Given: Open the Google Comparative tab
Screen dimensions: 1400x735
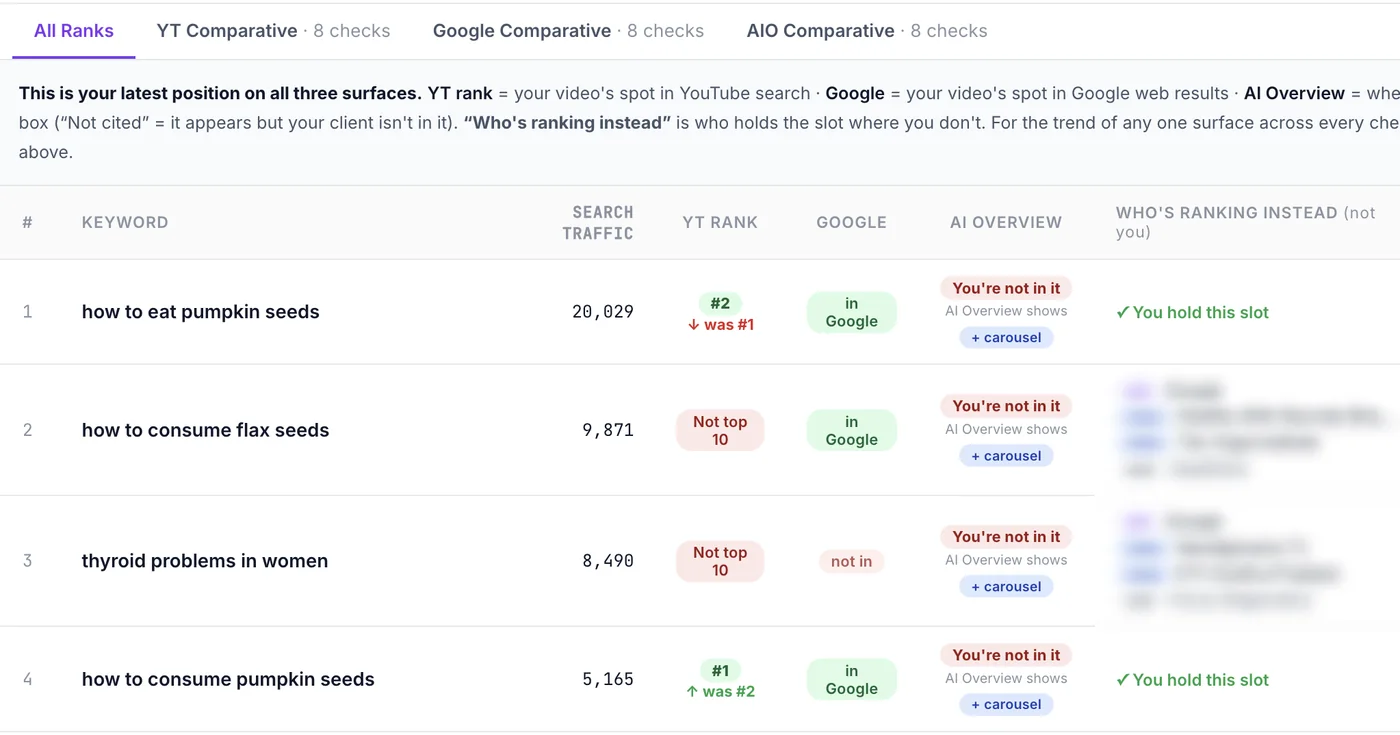Looking at the screenshot, I should pyautogui.click(x=568, y=31).
